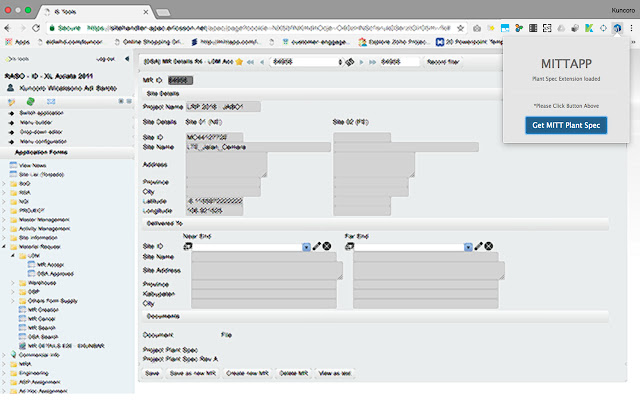Open Menu configuration
Screen dimensions: 640x400
point(43,141)
